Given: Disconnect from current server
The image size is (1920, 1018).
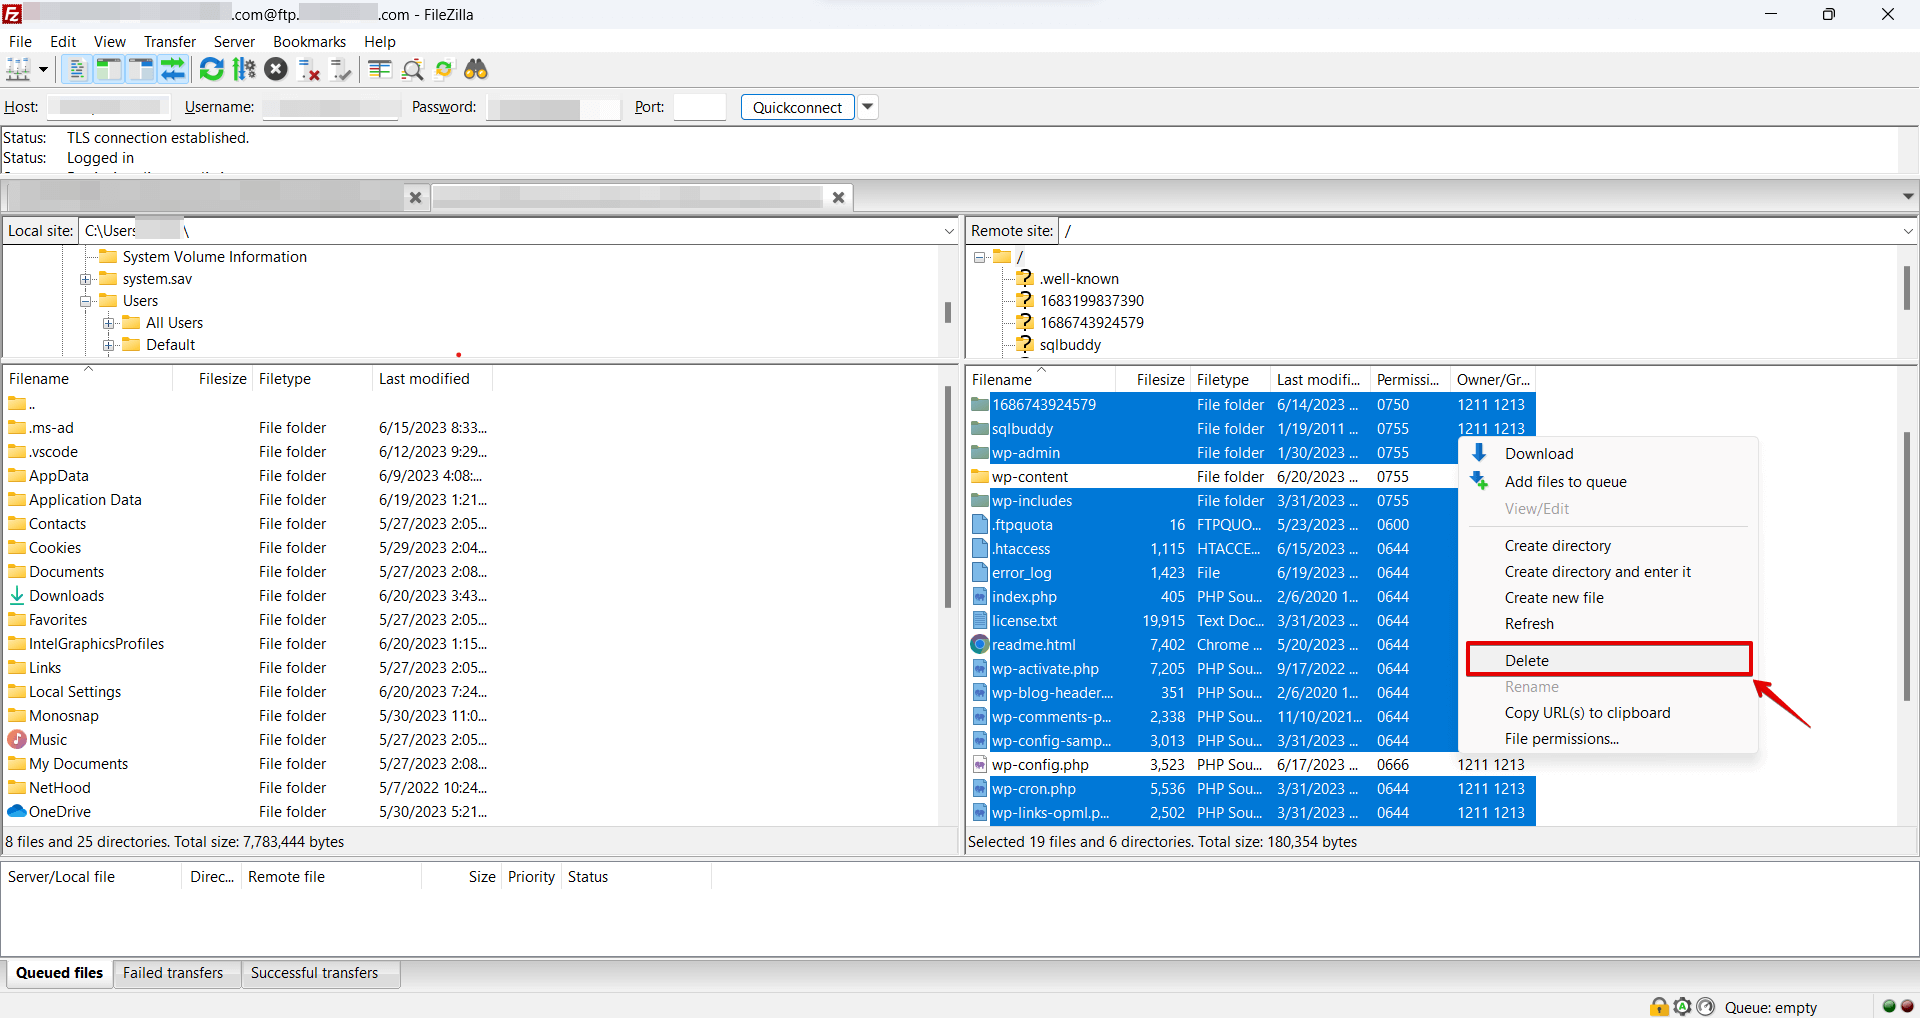Looking at the screenshot, I should [x=309, y=69].
